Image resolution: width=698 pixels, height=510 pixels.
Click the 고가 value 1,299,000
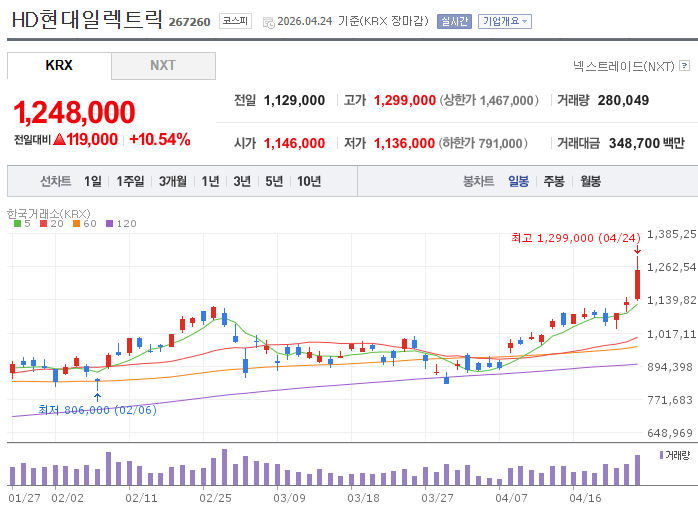(x=405, y=101)
